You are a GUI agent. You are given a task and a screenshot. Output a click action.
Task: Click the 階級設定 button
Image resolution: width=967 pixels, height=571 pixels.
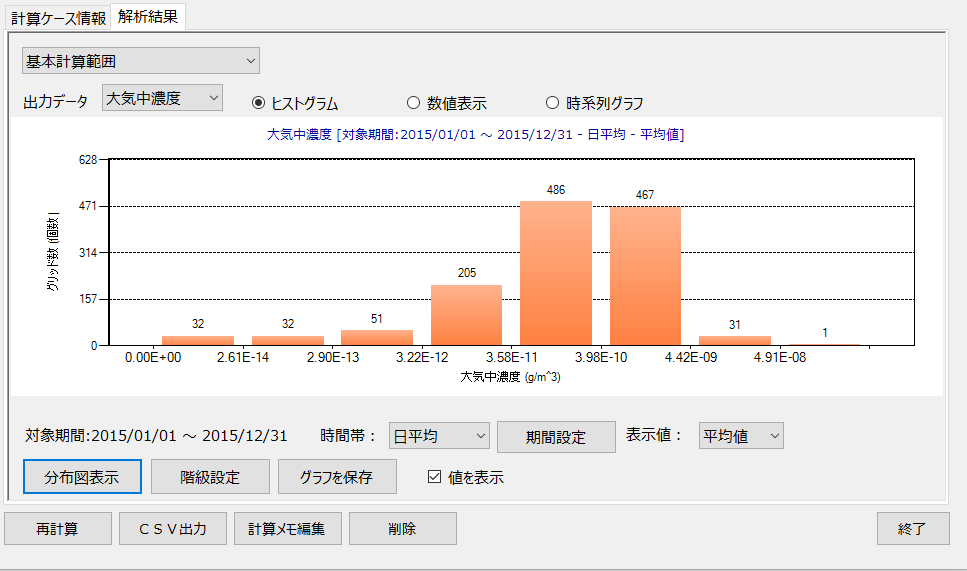[210, 477]
